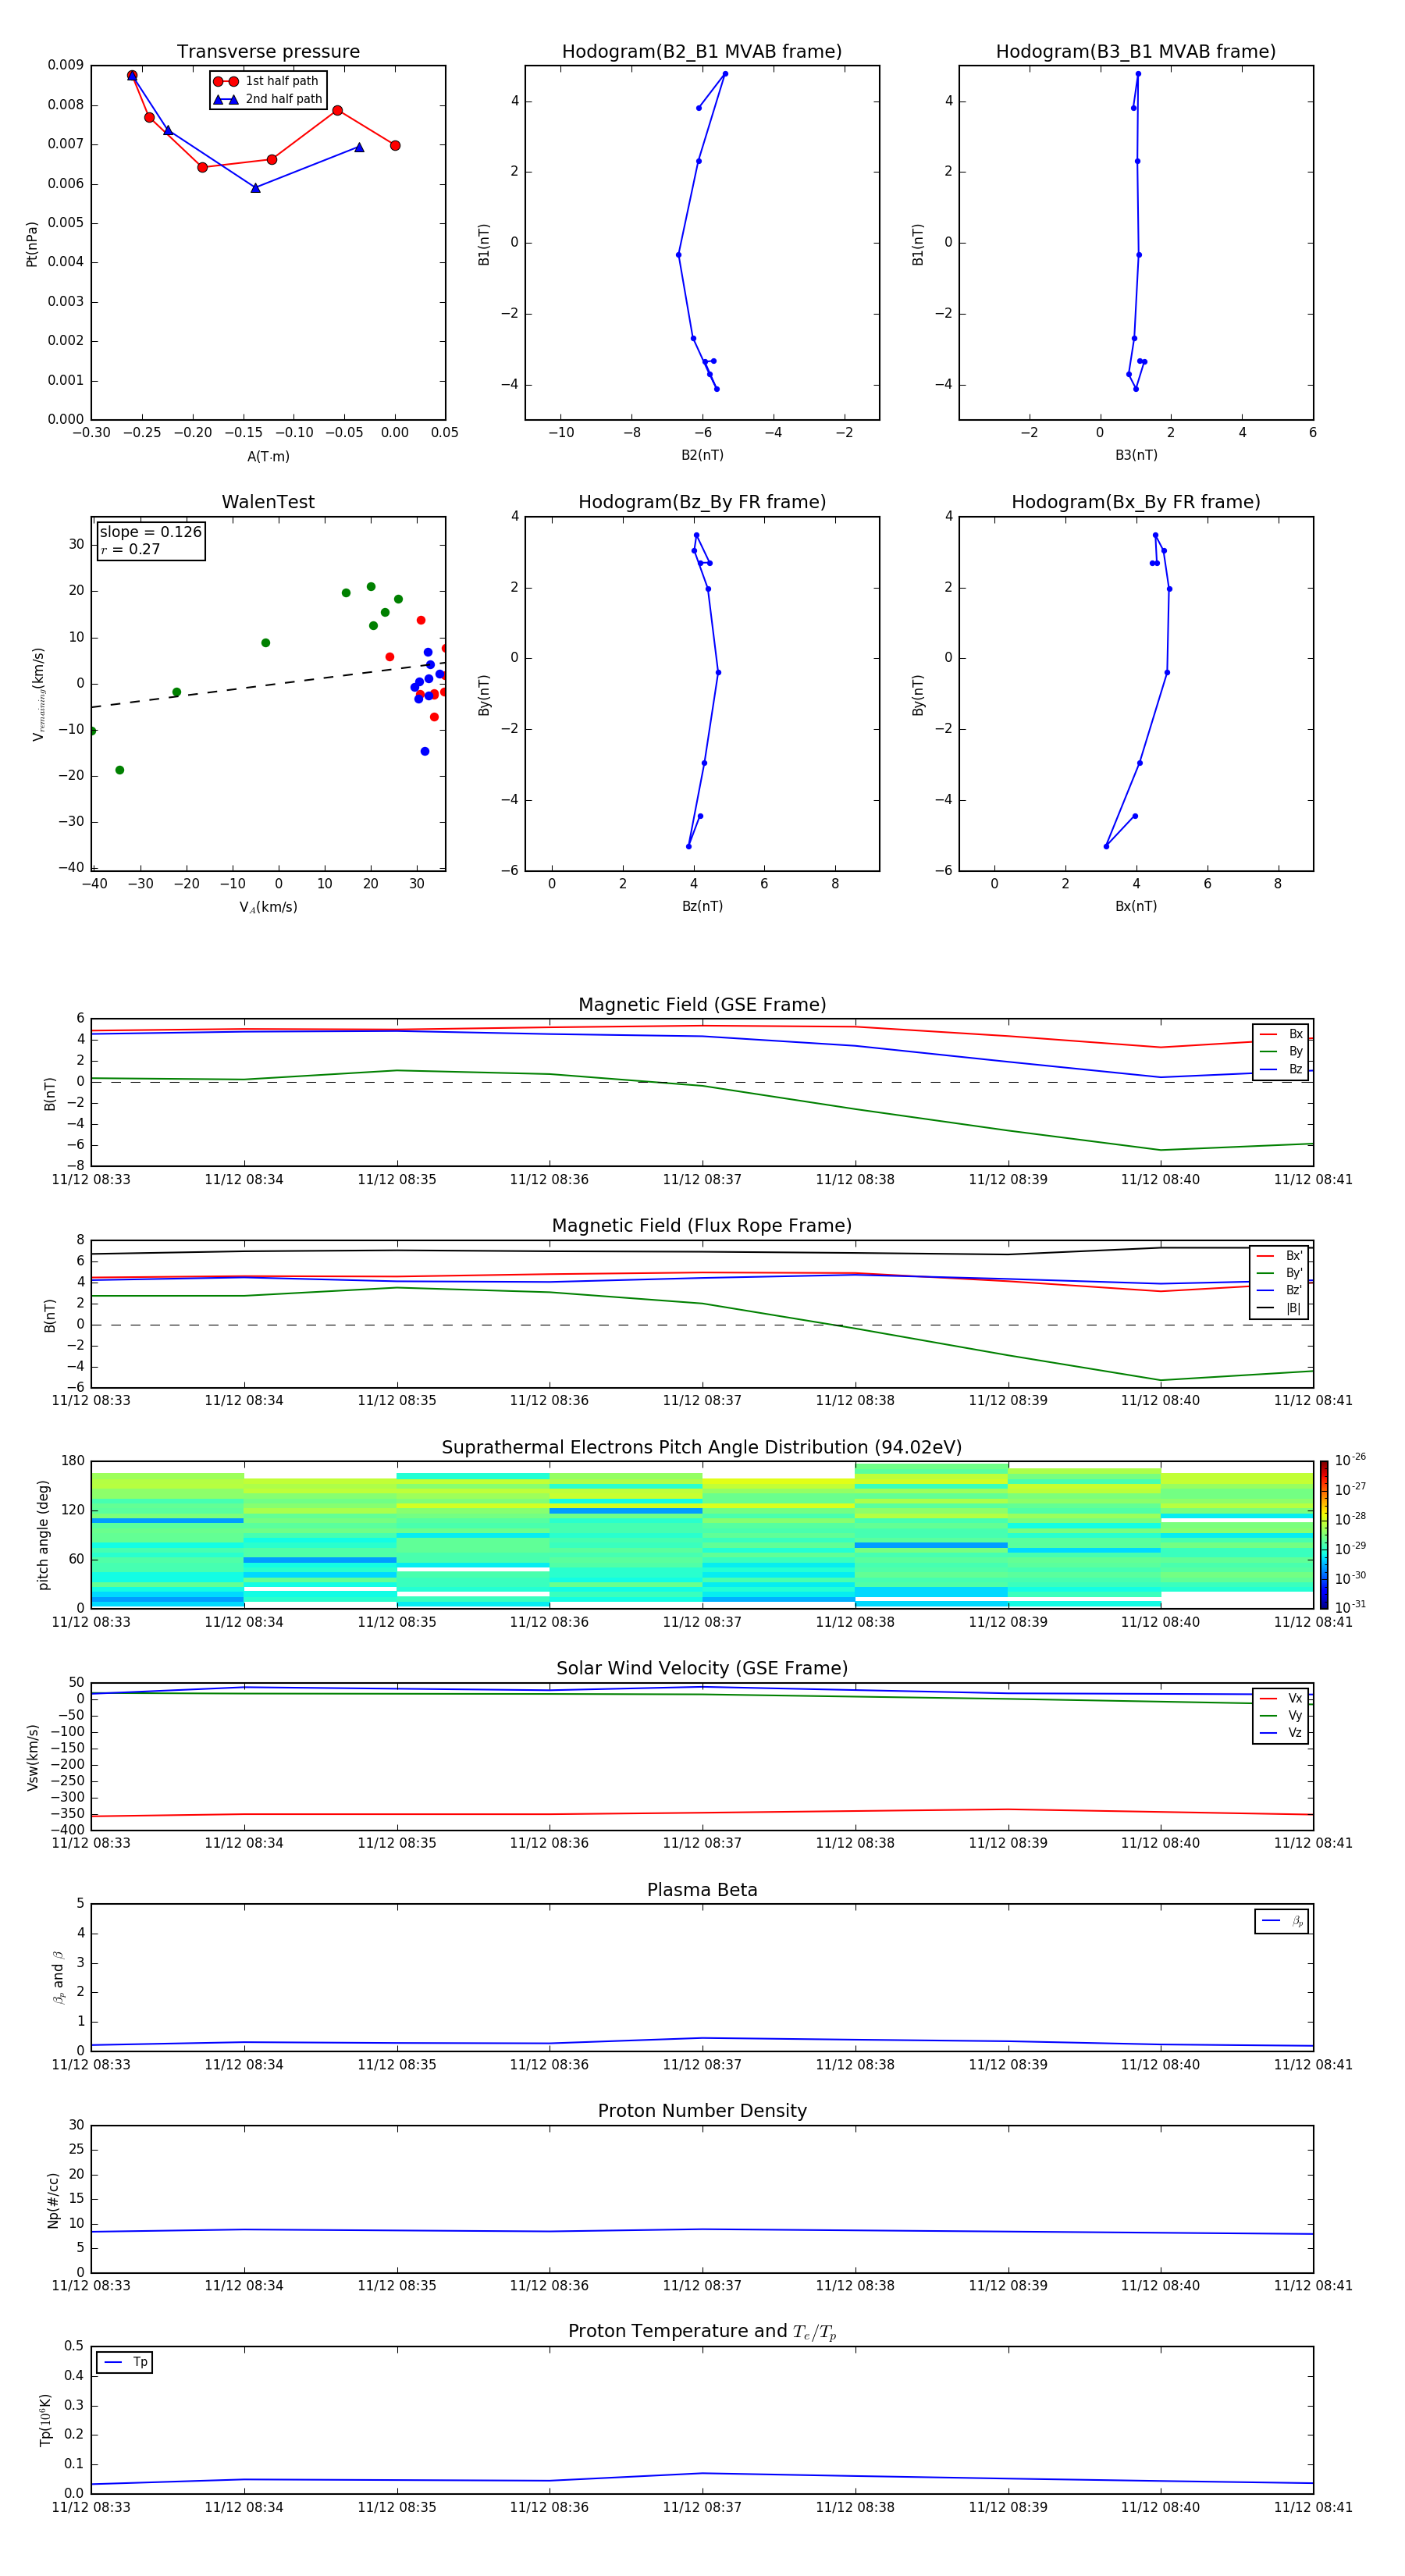The width and height of the screenshot is (1405, 2576).
Task: Select the By' entry in Flux Rope legend
Action: (1280, 1273)
